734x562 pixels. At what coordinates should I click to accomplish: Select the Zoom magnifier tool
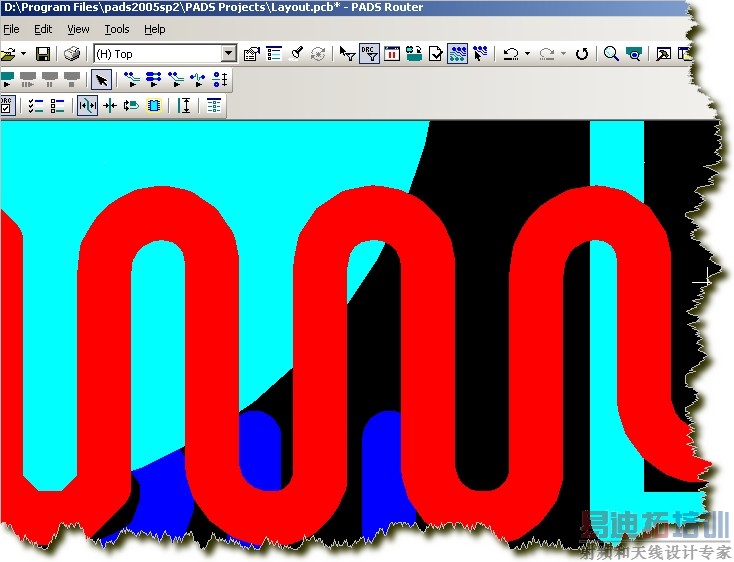click(x=611, y=54)
